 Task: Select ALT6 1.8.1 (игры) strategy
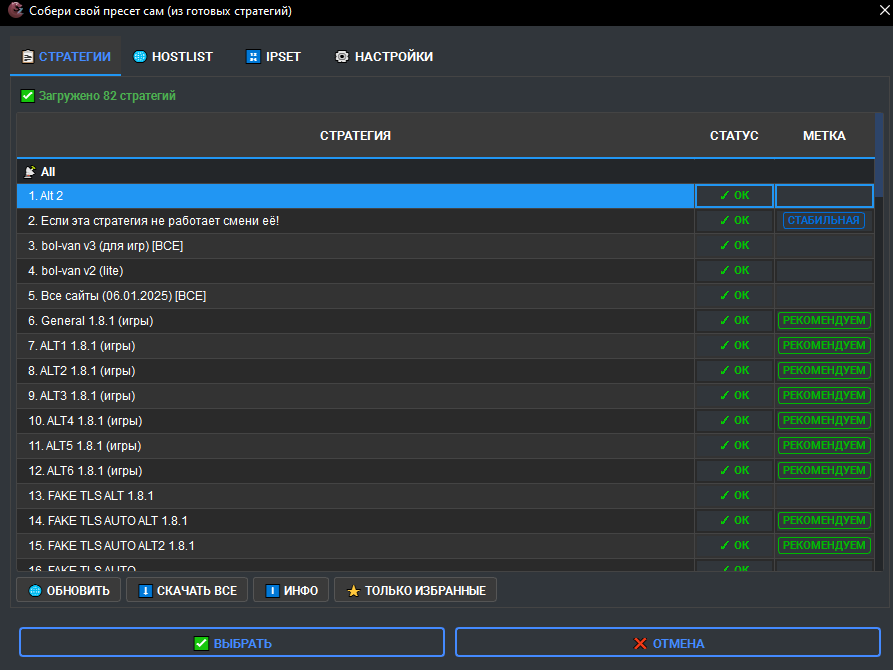355,471
